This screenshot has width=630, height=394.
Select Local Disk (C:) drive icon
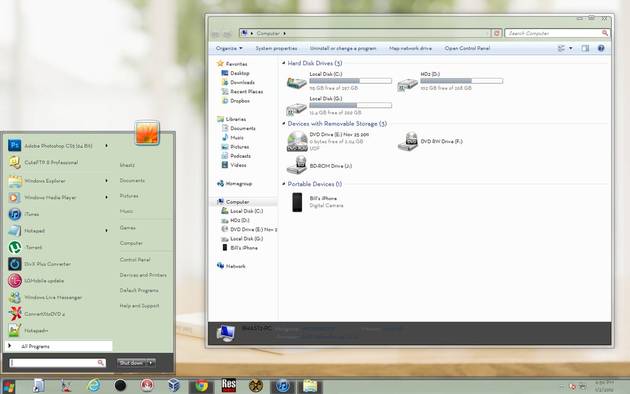click(x=297, y=82)
